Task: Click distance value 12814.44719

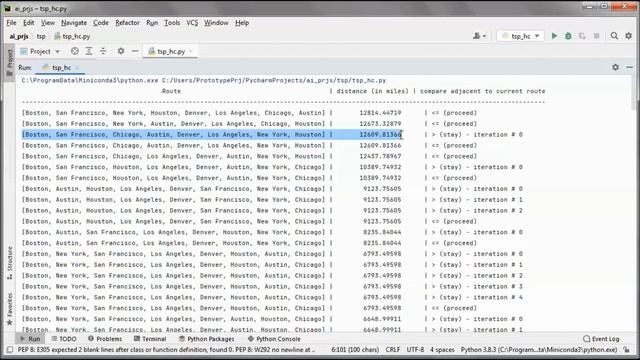Action: [x=380, y=113]
